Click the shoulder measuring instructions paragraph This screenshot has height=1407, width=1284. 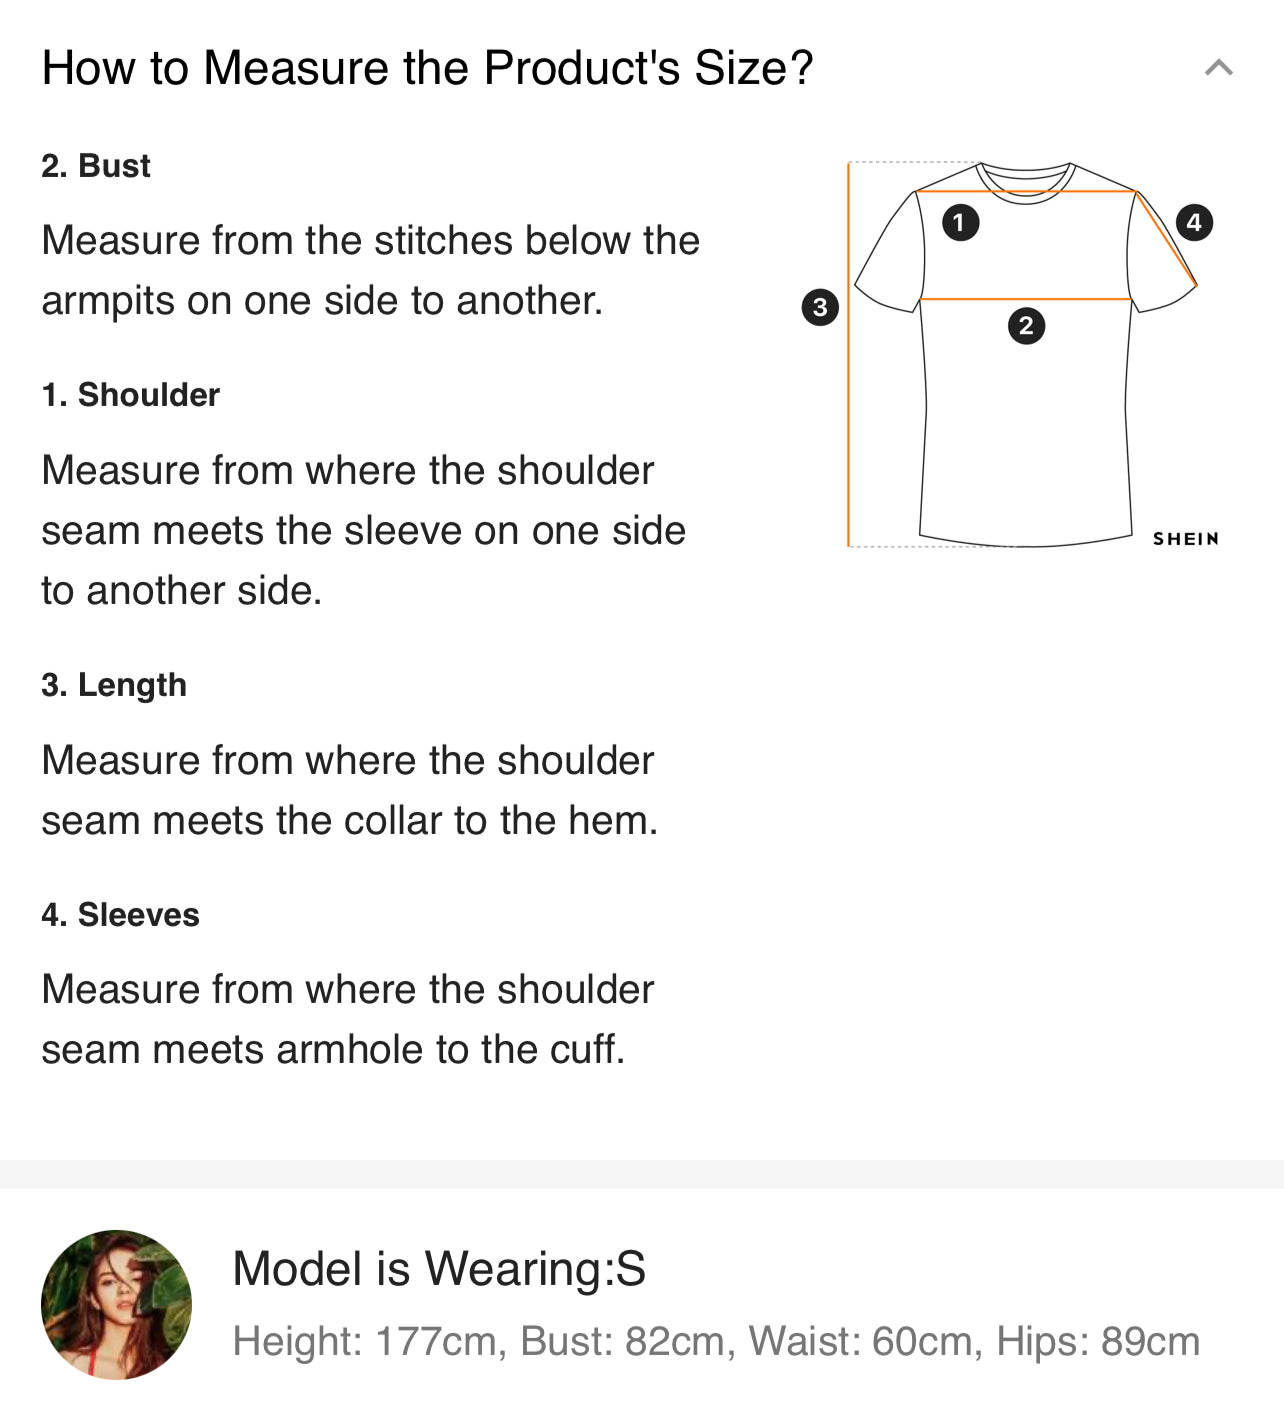(363, 530)
